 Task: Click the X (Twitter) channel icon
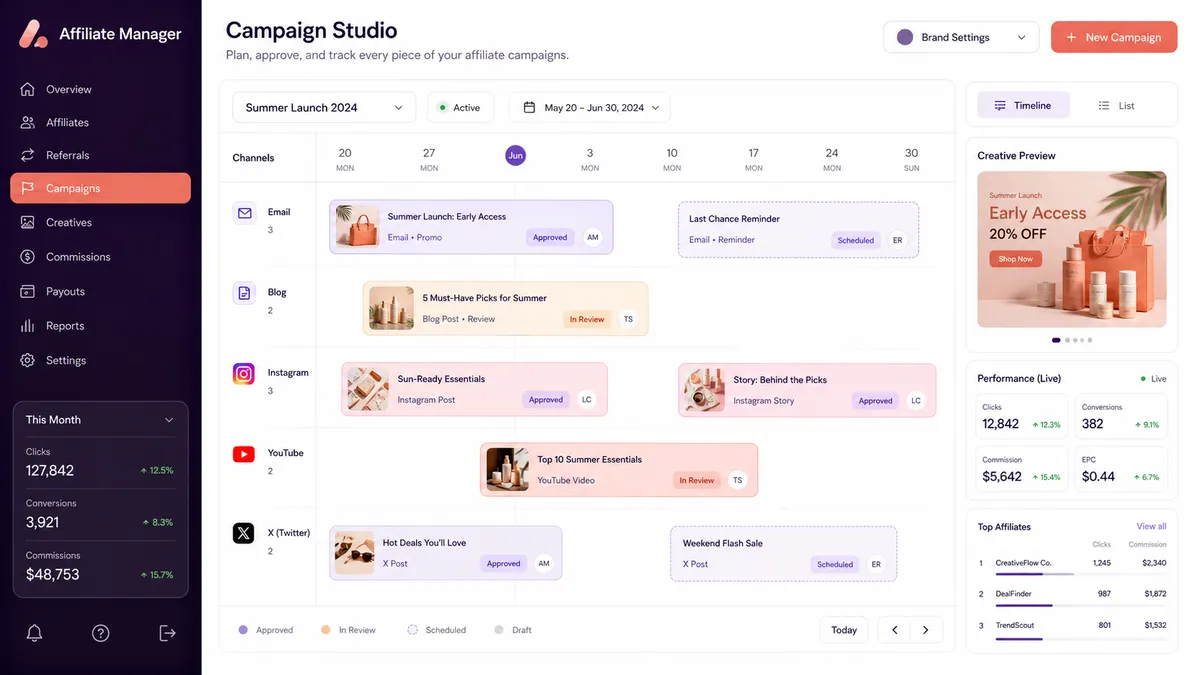click(x=244, y=533)
